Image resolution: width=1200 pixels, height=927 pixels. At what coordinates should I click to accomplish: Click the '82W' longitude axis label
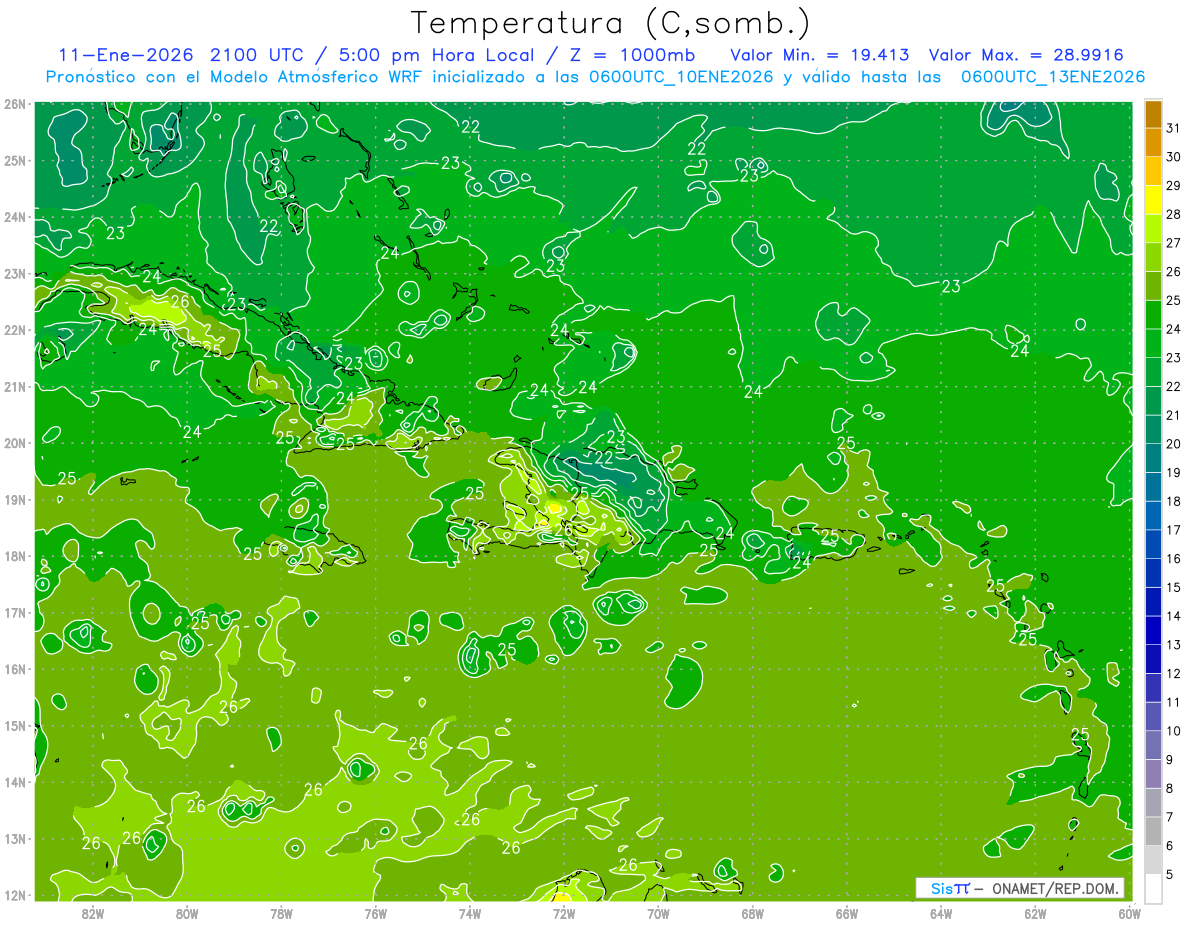point(93,913)
